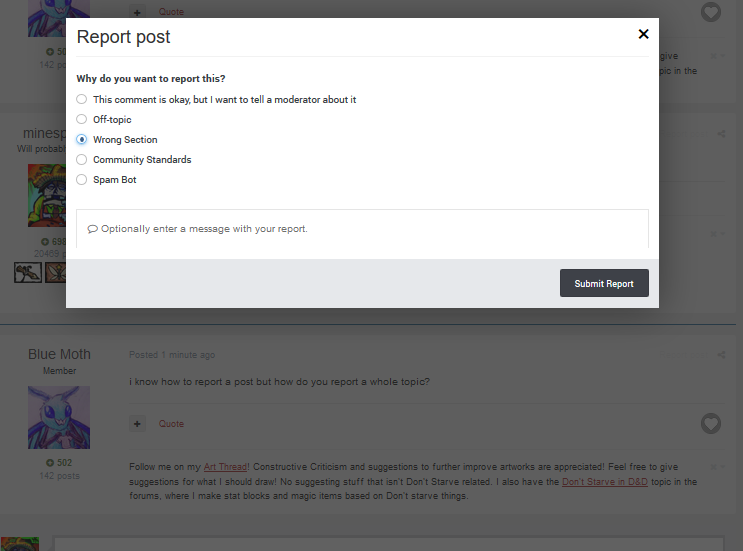Open Blue Moth's avatar image
Screen dimensions: 743x551
[59, 418]
